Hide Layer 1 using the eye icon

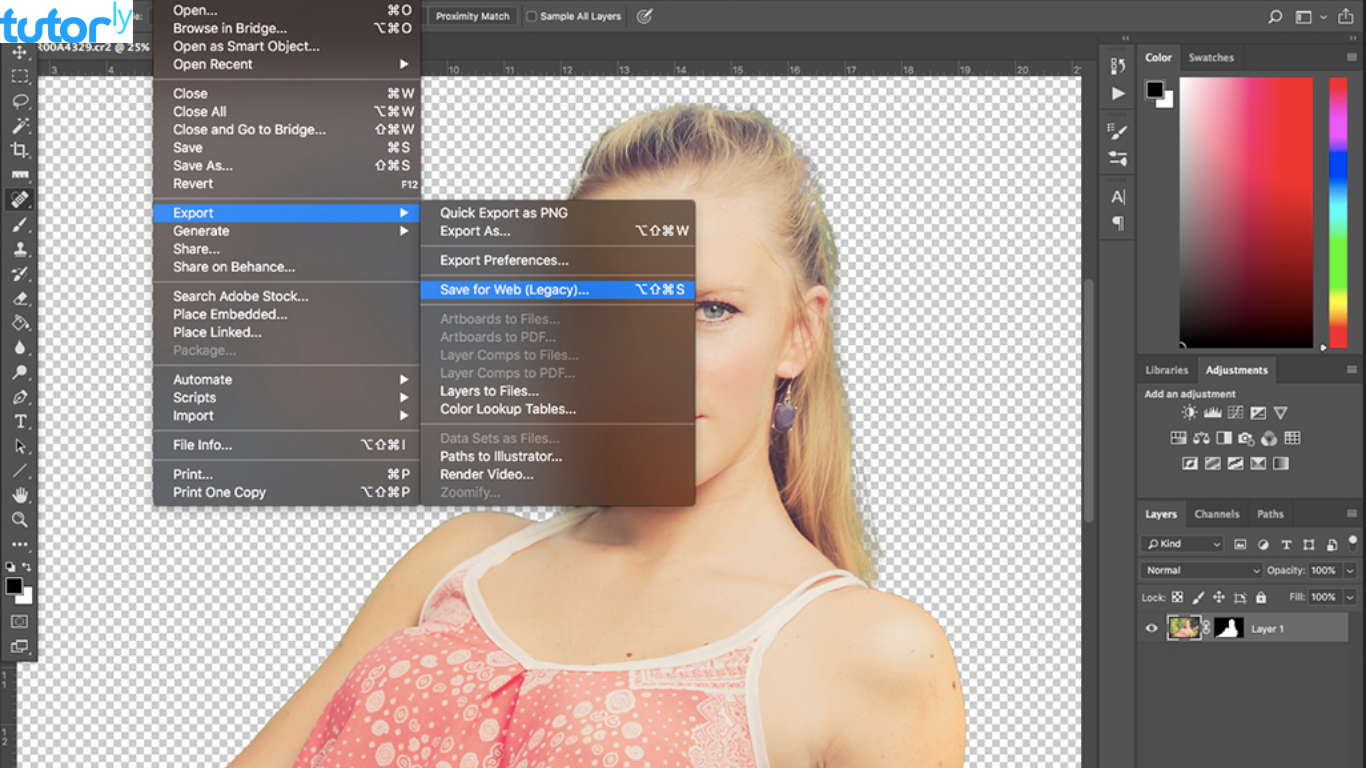[1151, 629]
